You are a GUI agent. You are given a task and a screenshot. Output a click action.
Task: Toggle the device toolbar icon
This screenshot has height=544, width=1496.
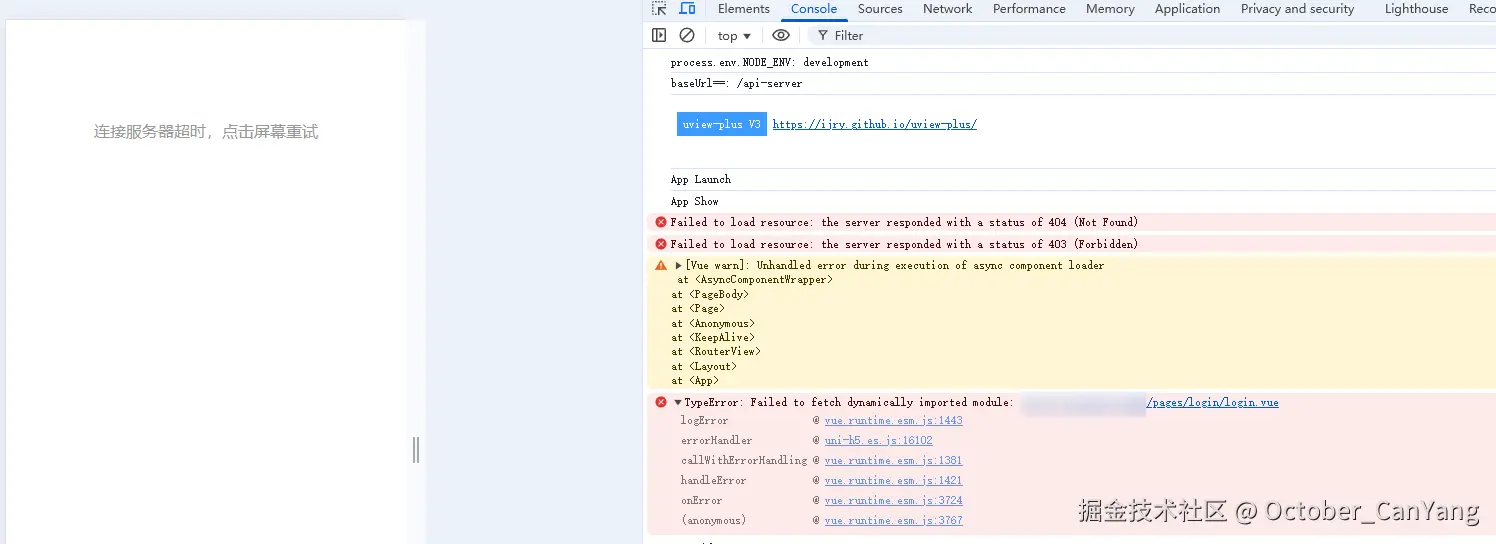[687, 9]
